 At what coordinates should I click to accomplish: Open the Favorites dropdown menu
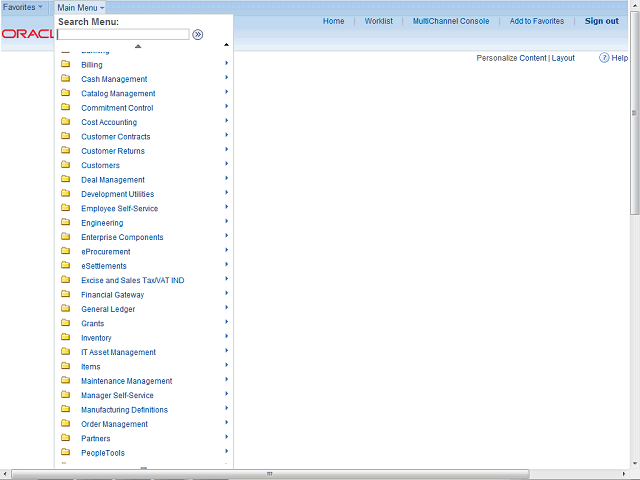[x=22, y=7]
